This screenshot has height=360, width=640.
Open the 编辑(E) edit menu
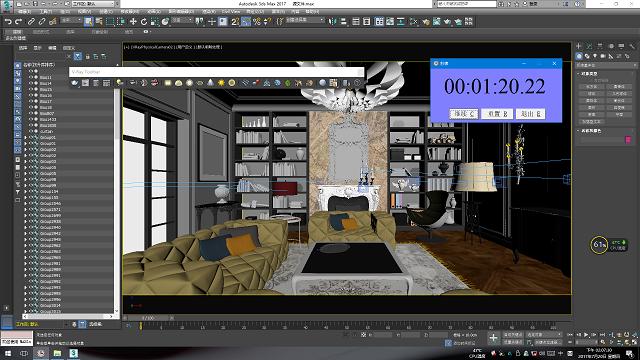coord(24,11)
